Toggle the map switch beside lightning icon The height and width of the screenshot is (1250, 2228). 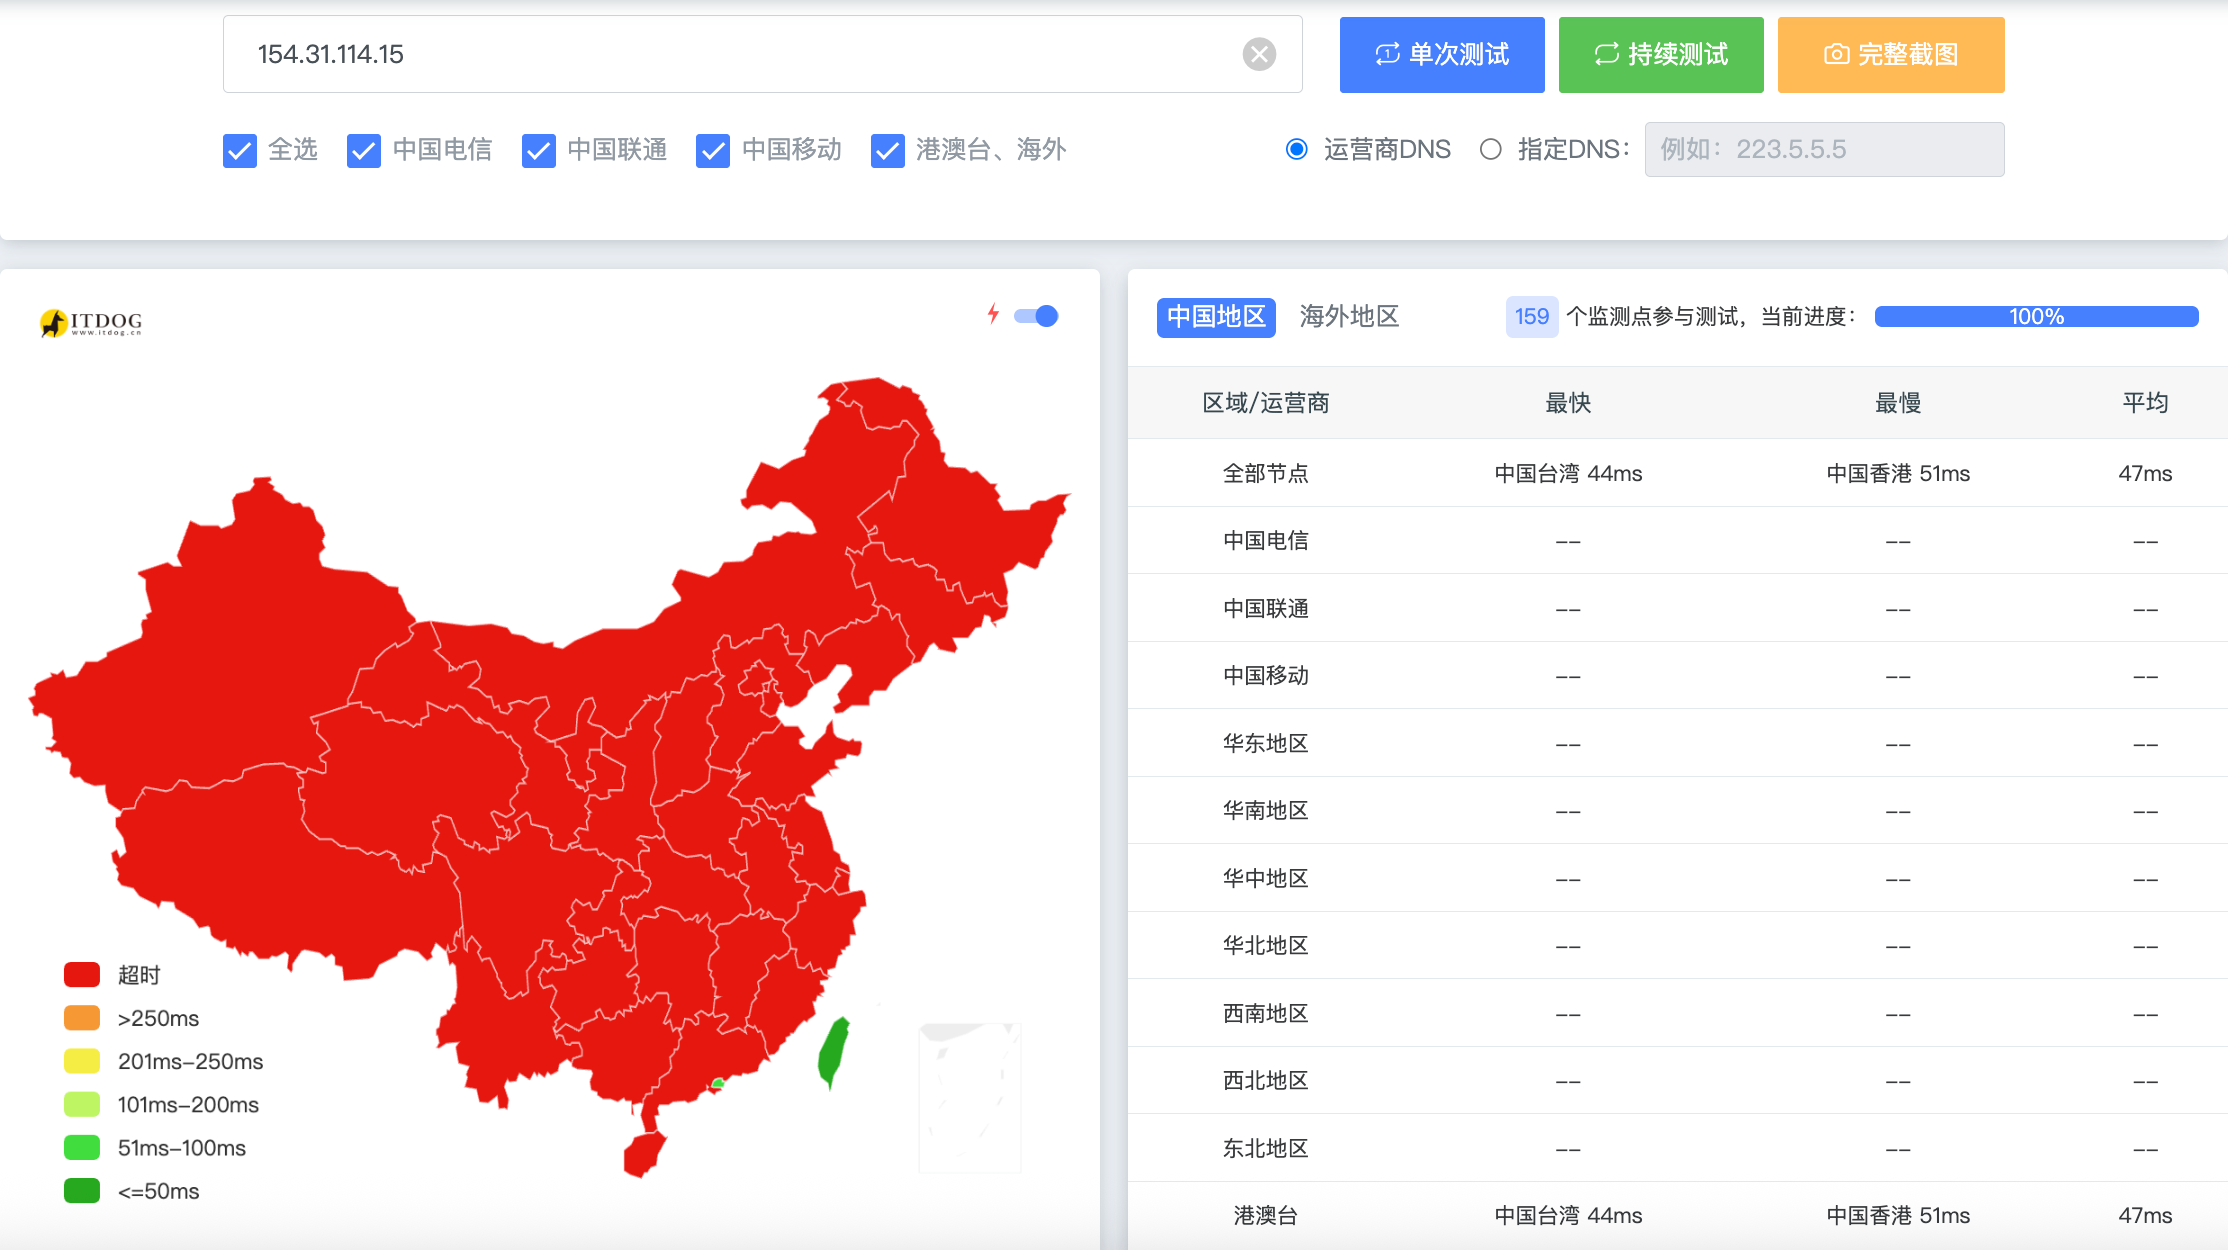(x=1036, y=316)
